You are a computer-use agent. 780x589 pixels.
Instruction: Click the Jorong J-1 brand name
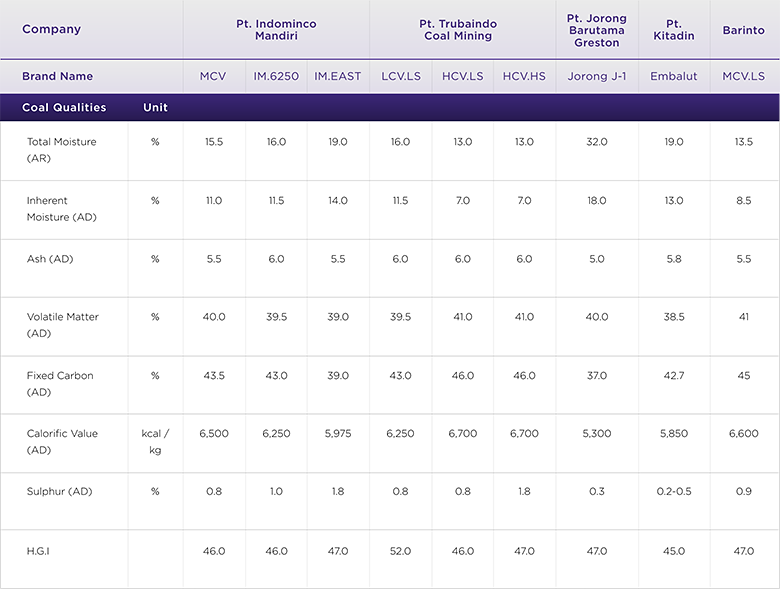click(x=596, y=76)
